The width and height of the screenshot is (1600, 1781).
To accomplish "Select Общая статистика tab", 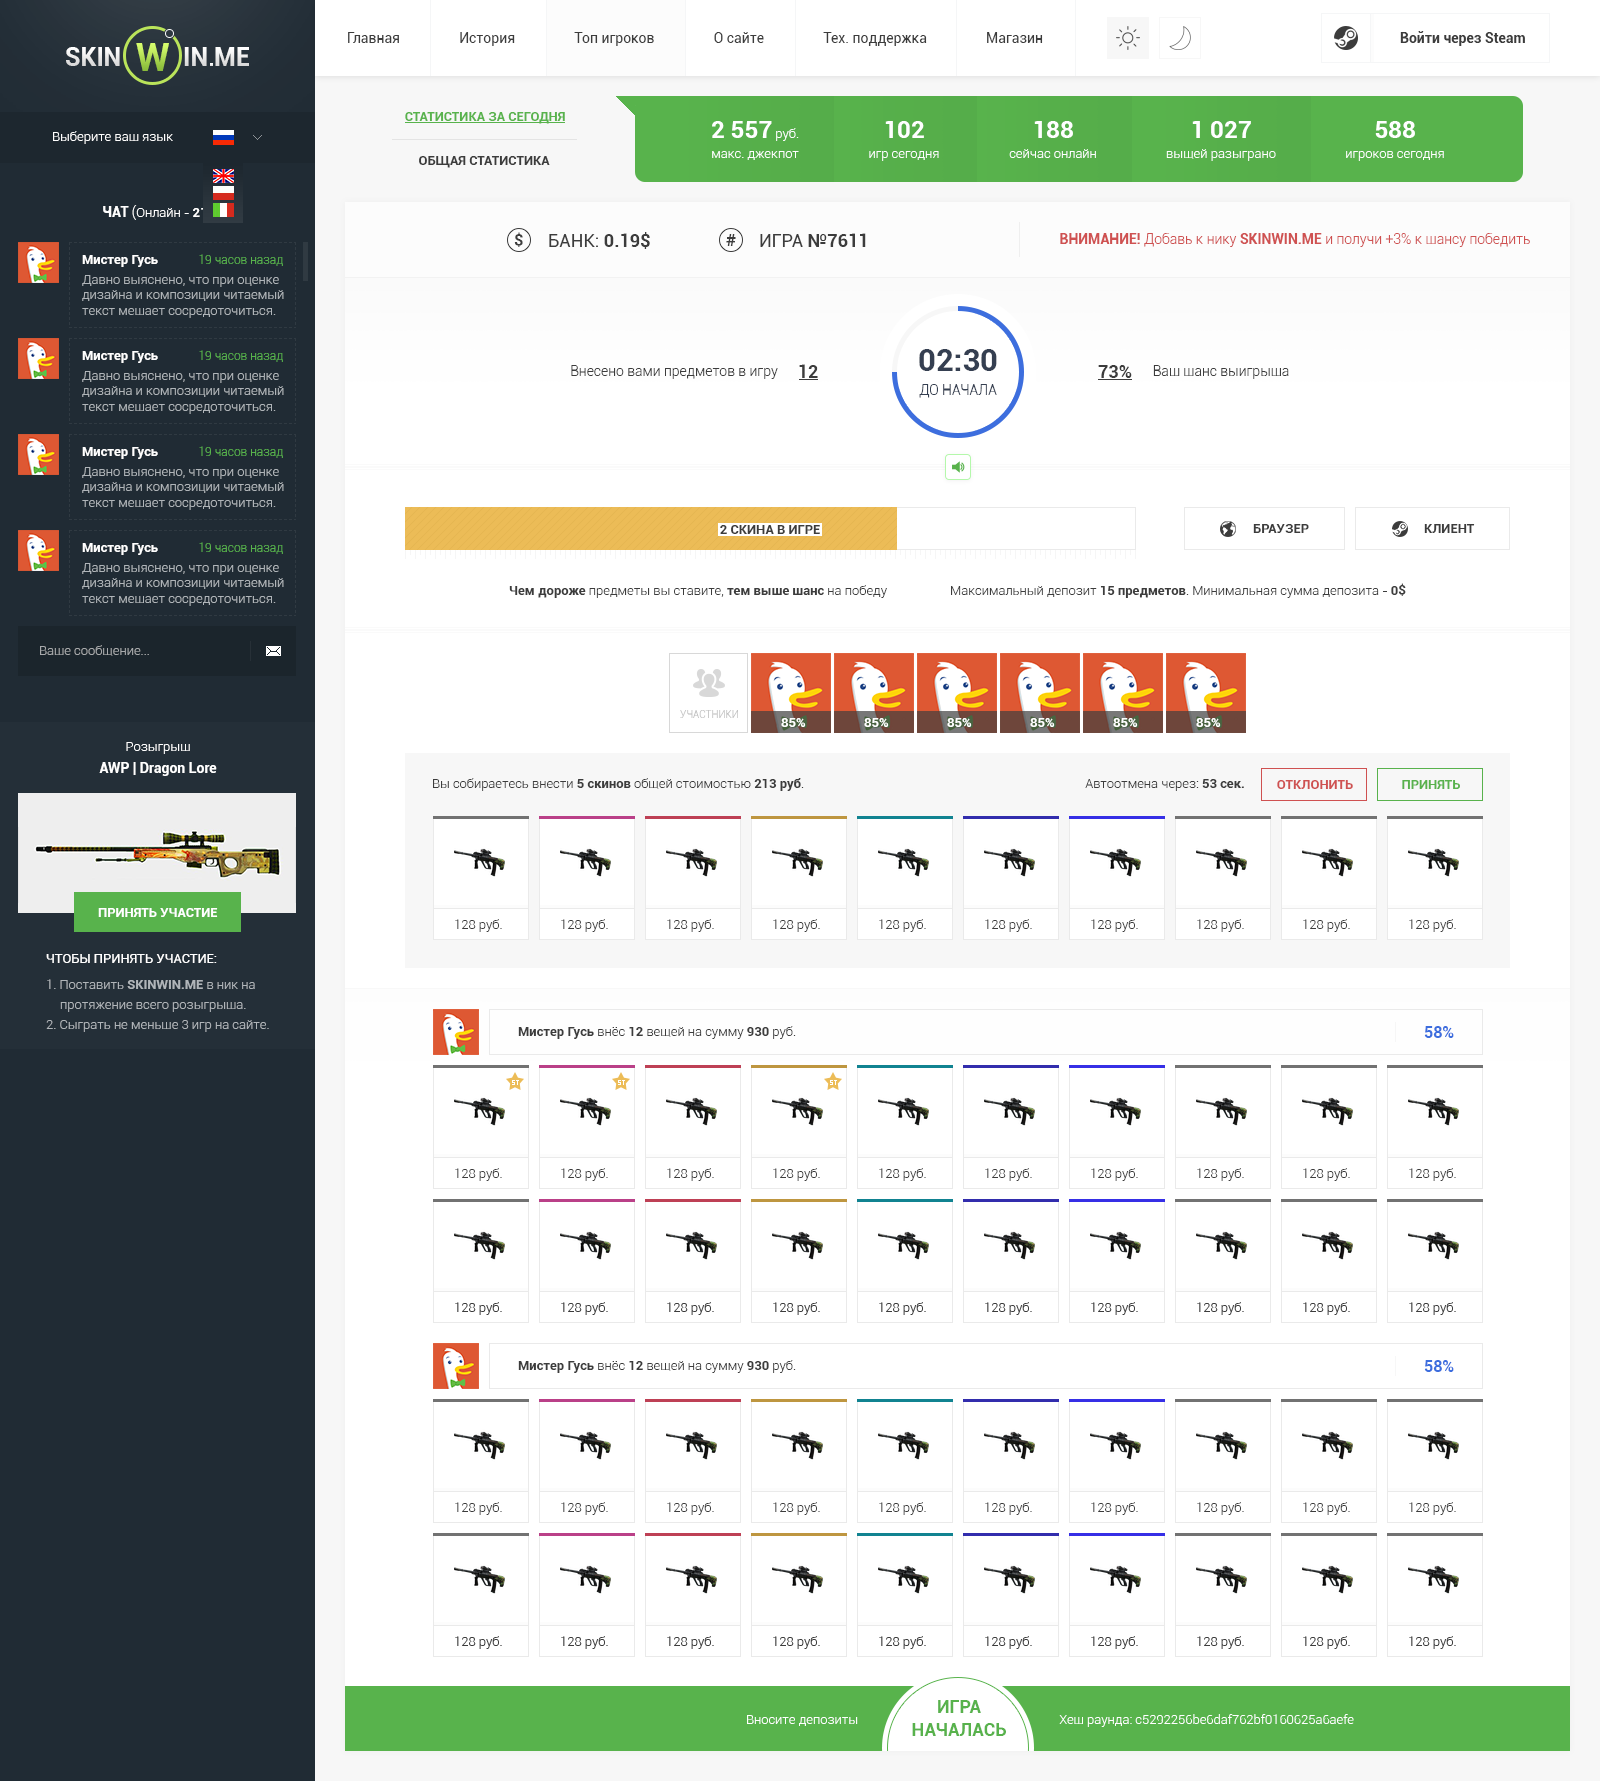I will 484,161.
